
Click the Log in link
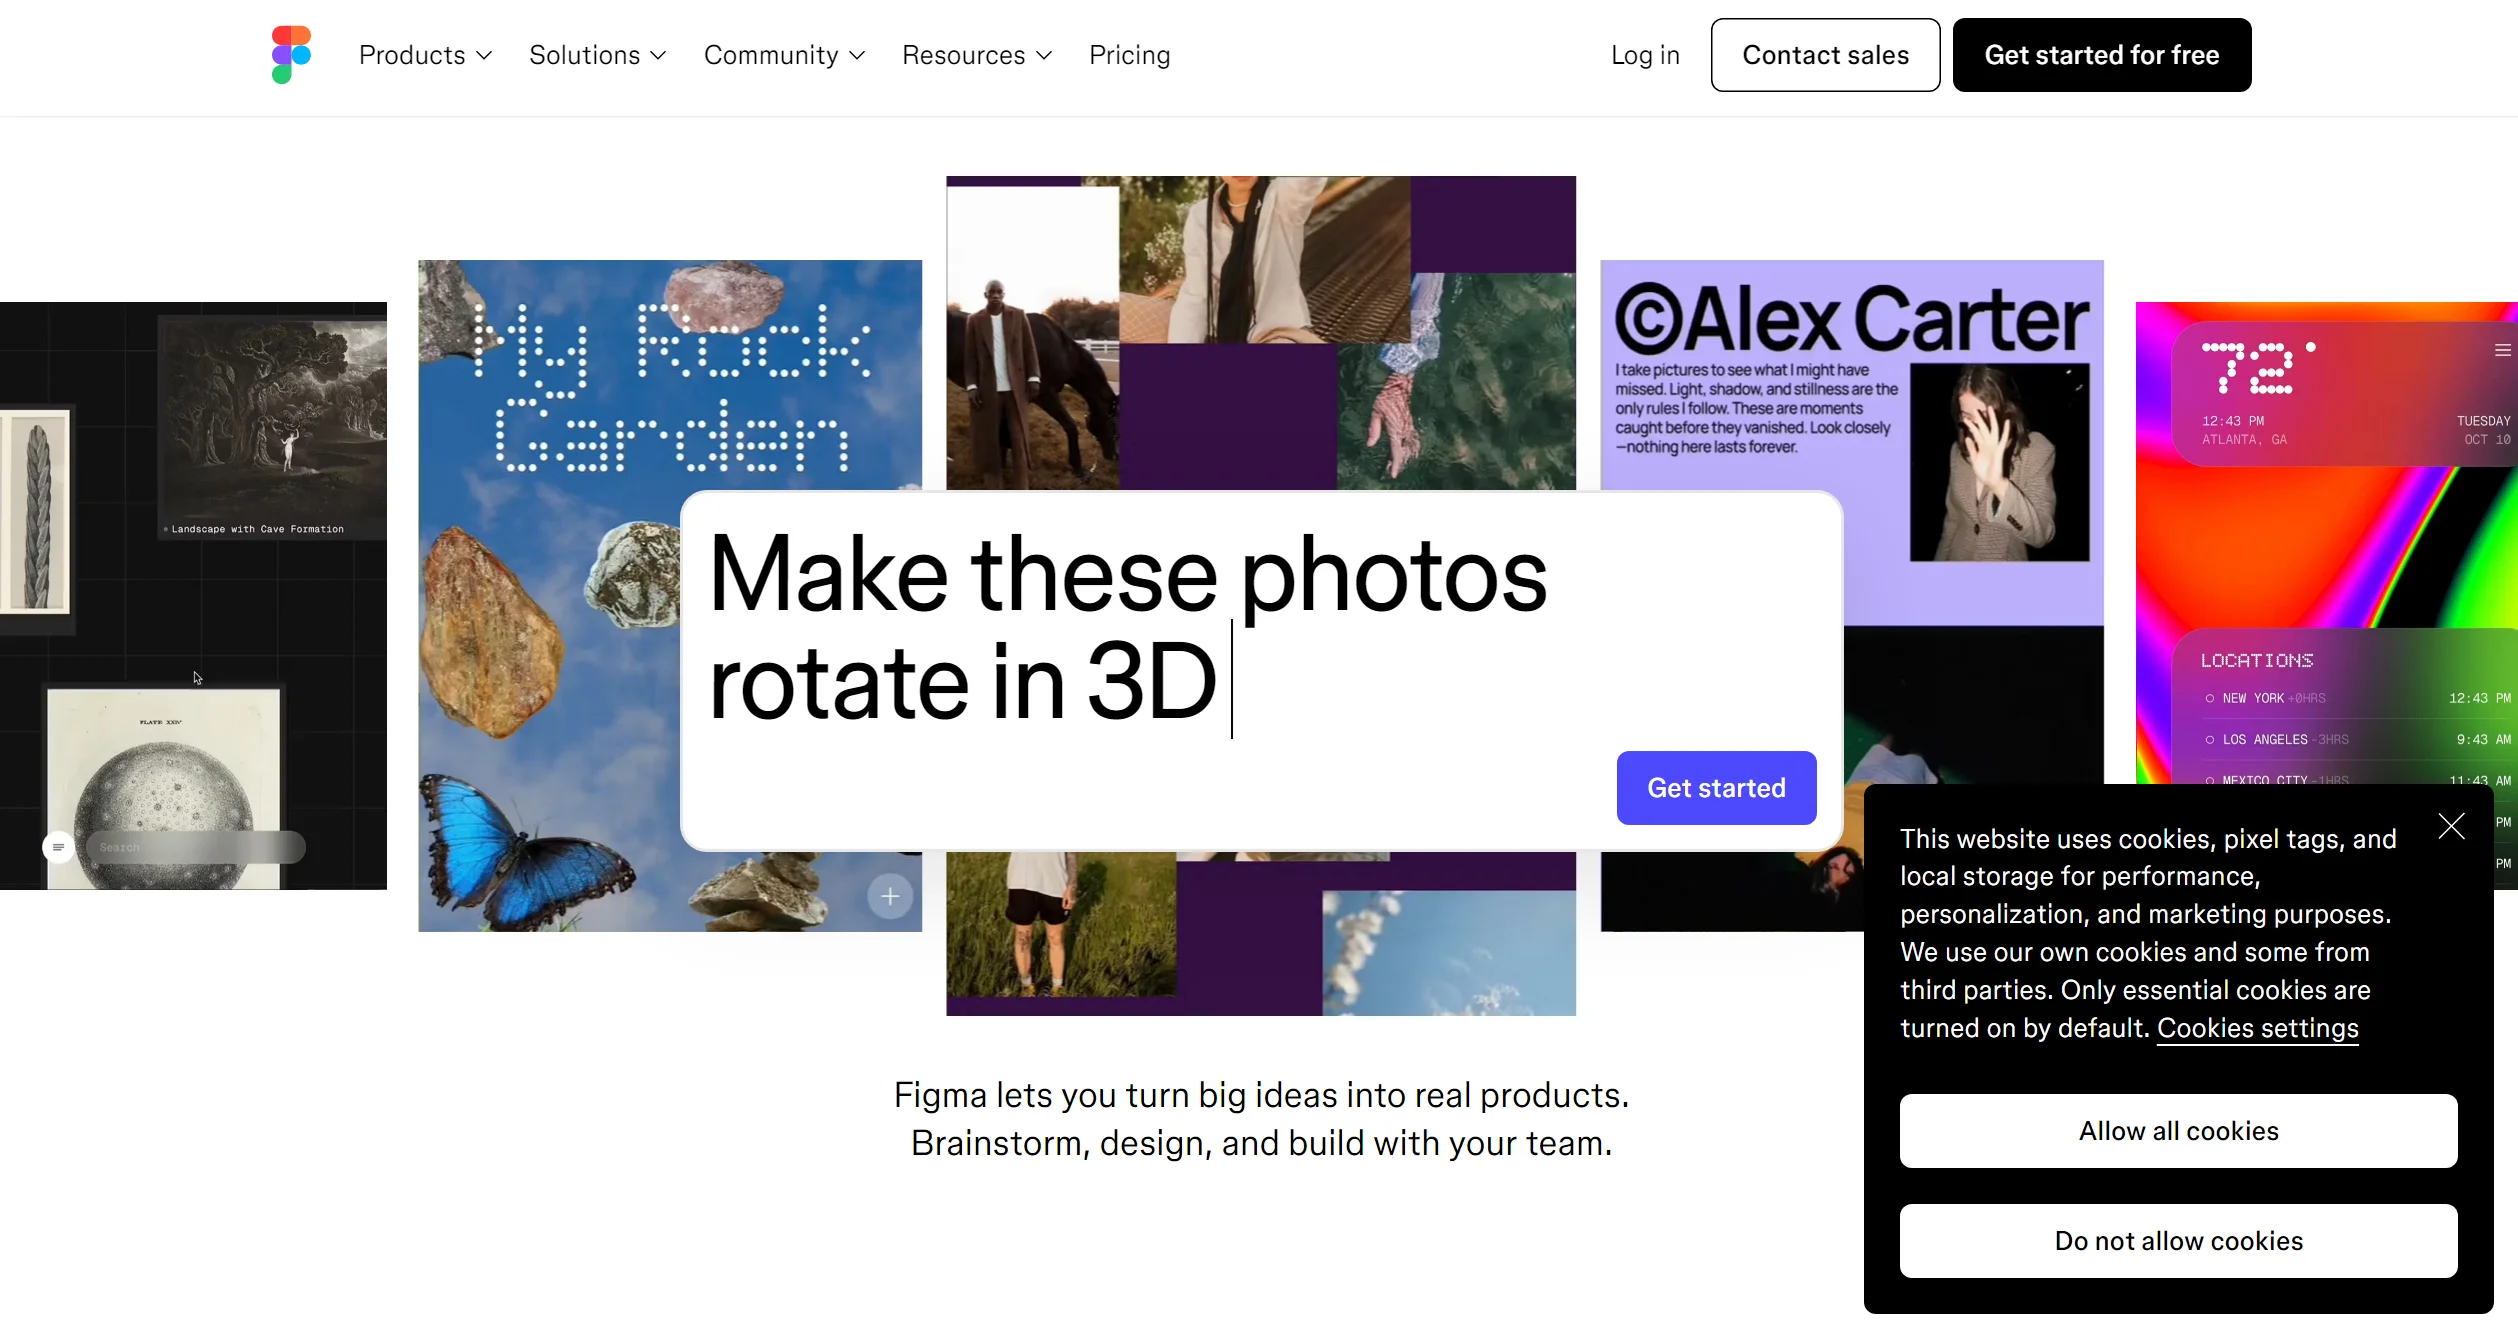click(x=1644, y=55)
